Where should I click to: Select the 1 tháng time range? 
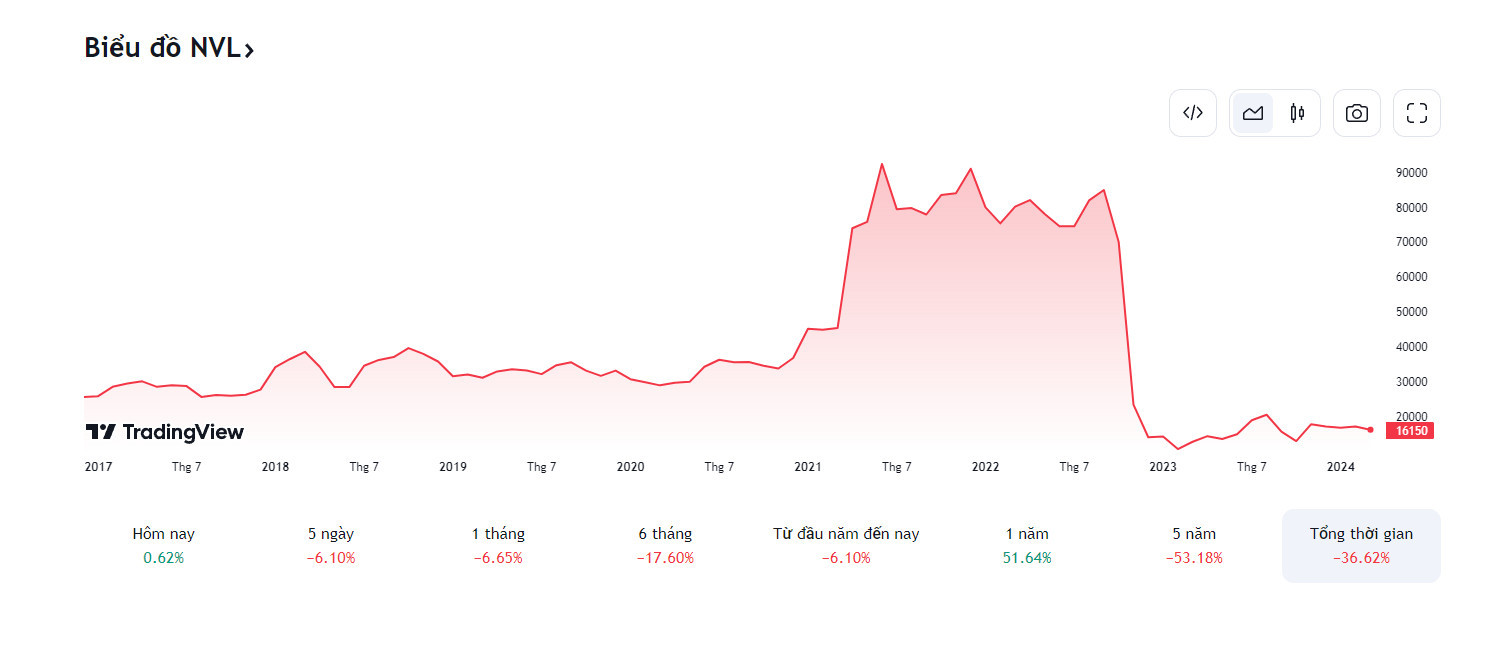click(498, 545)
